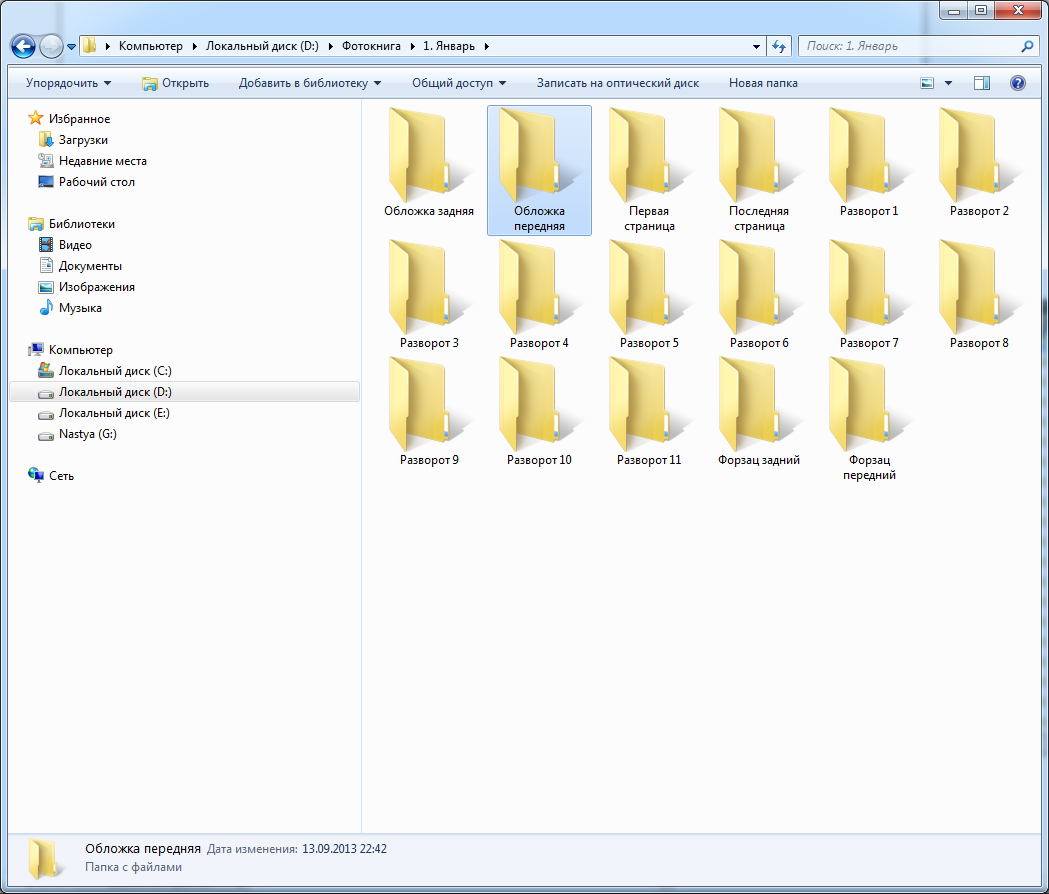Select the Разворот 8 folder
1049x894 pixels.
(x=979, y=295)
